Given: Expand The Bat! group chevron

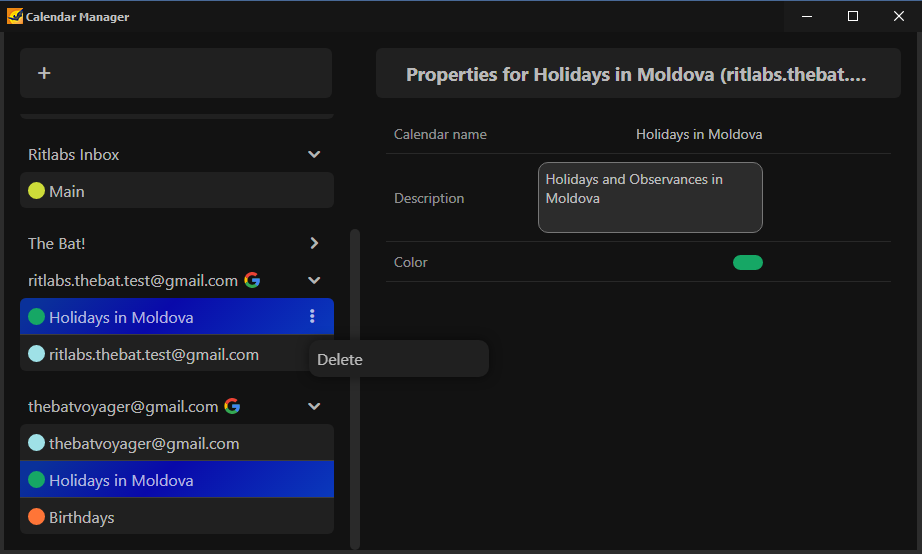Looking at the screenshot, I should coord(314,243).
